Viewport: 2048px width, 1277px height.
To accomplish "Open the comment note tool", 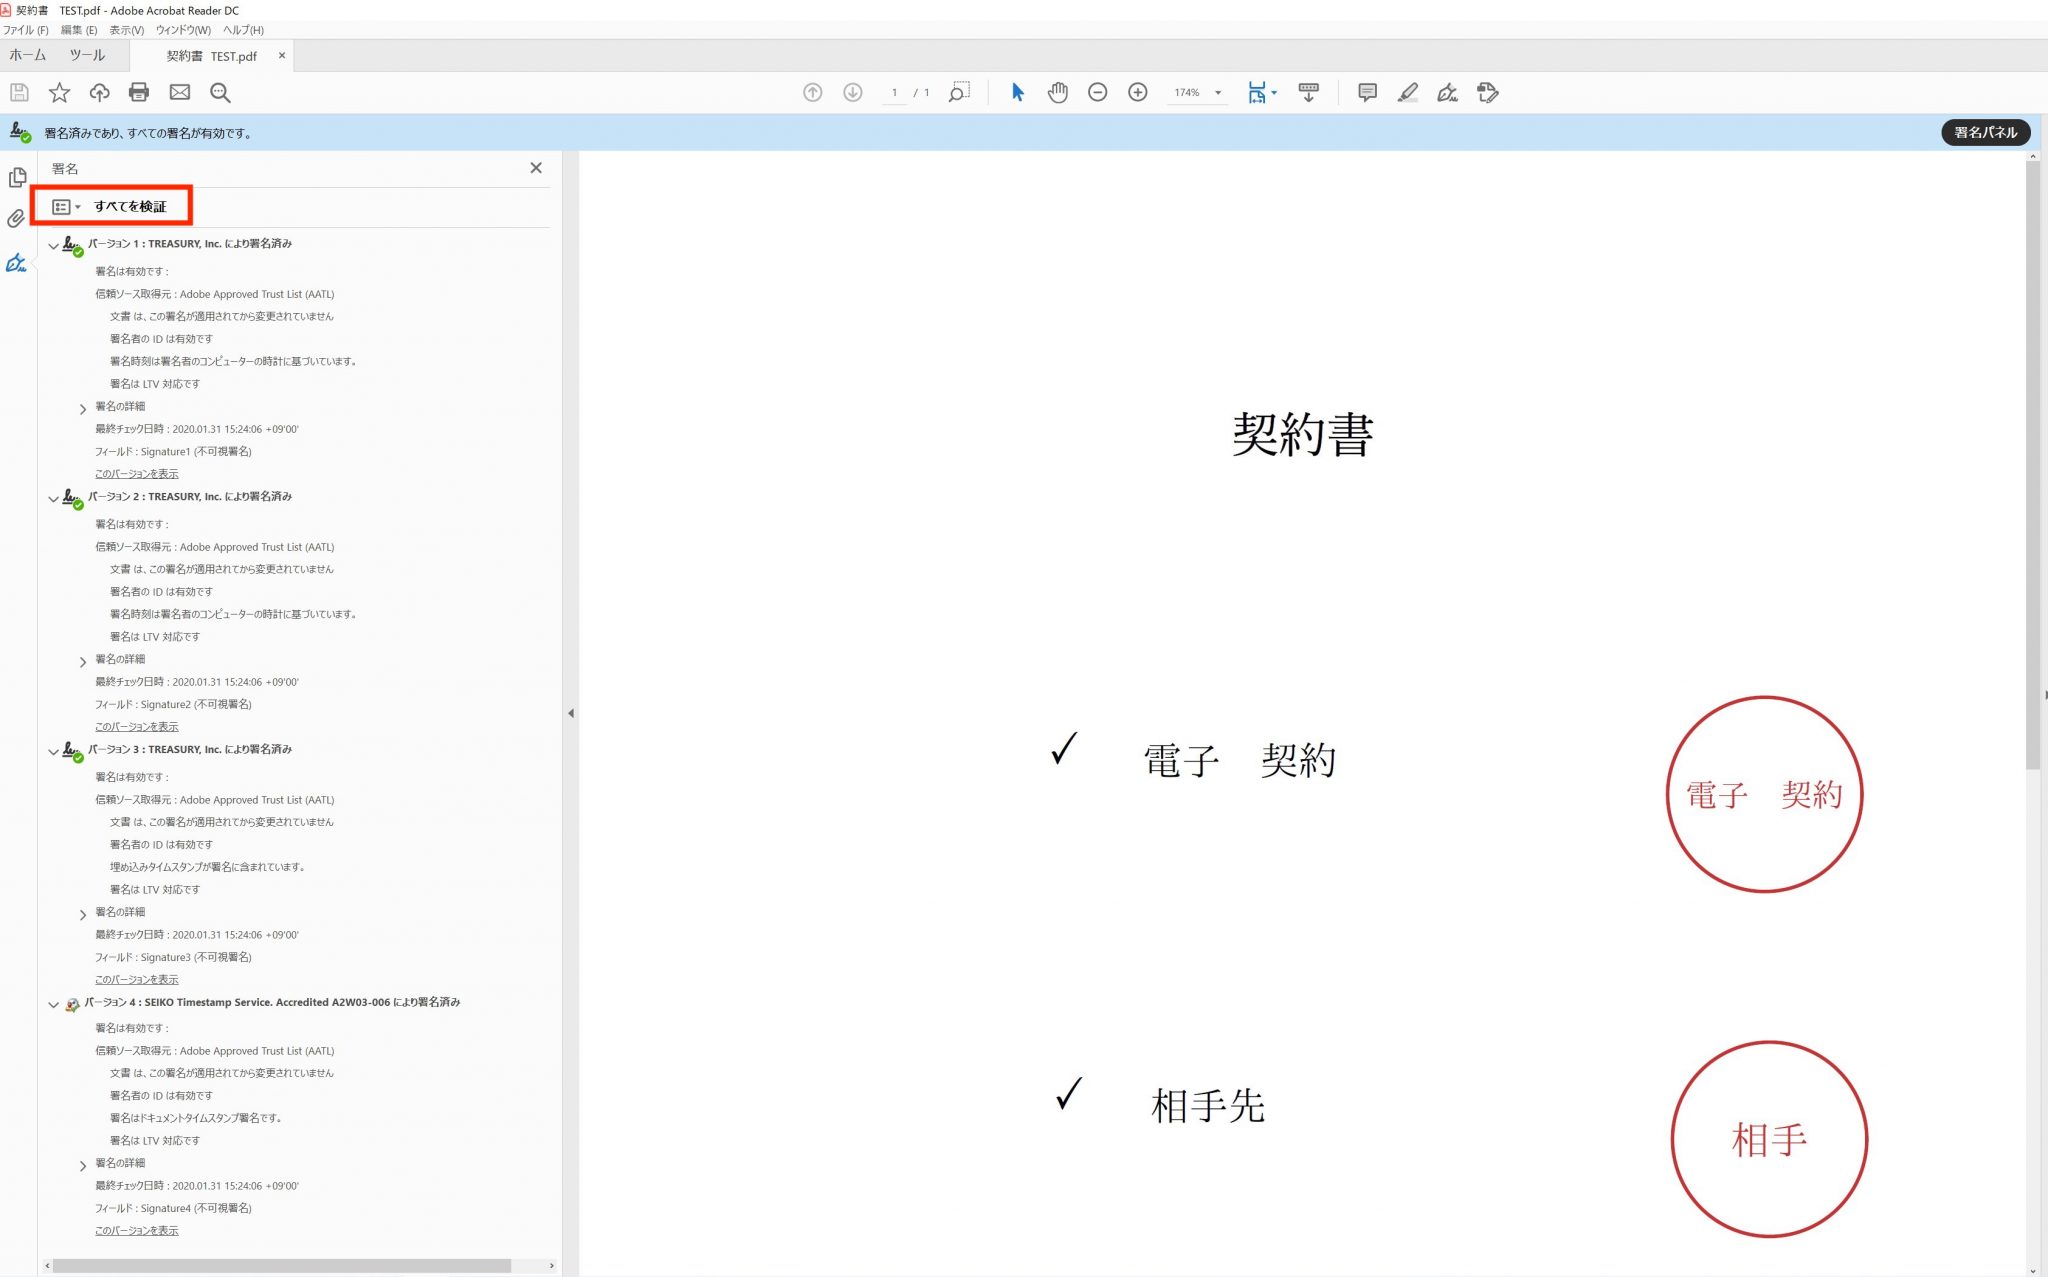I will click(x=1367, y=92).
